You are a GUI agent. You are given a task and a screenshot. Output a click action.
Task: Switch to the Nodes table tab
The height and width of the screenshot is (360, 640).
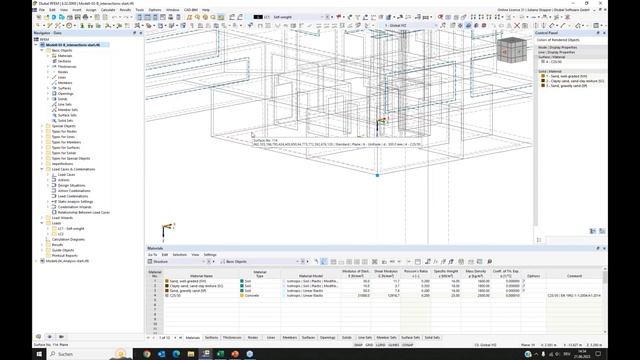pos(253,338)
